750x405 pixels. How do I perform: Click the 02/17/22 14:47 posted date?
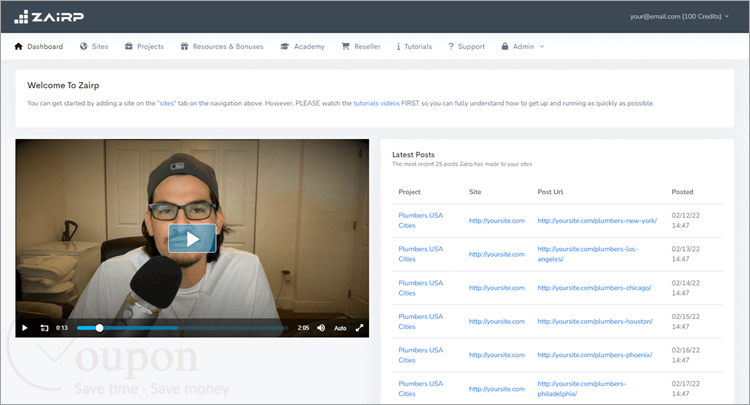685,389
